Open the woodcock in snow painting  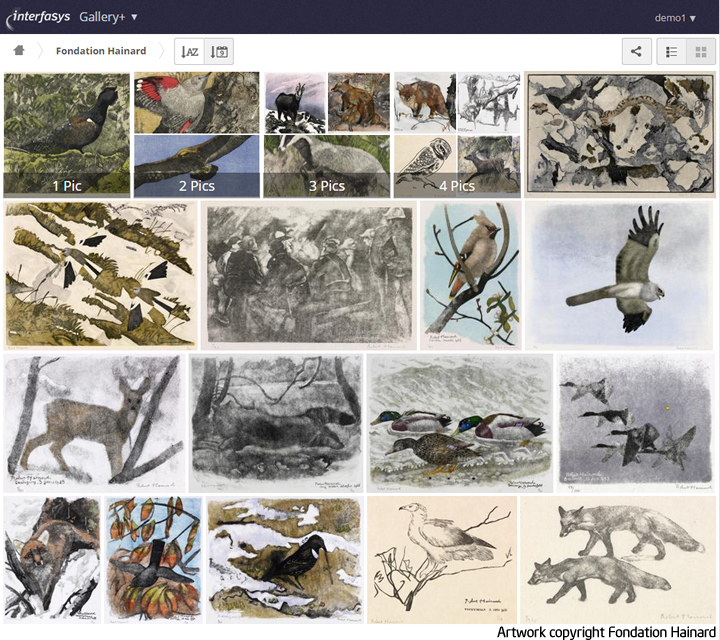[x=285, y=560]
